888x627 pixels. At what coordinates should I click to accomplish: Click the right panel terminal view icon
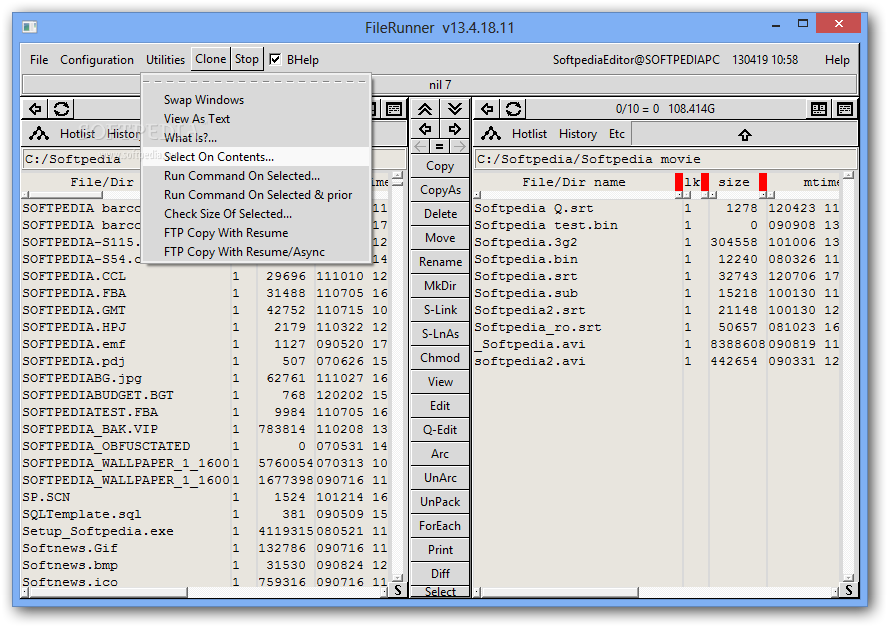pos(844,109)
